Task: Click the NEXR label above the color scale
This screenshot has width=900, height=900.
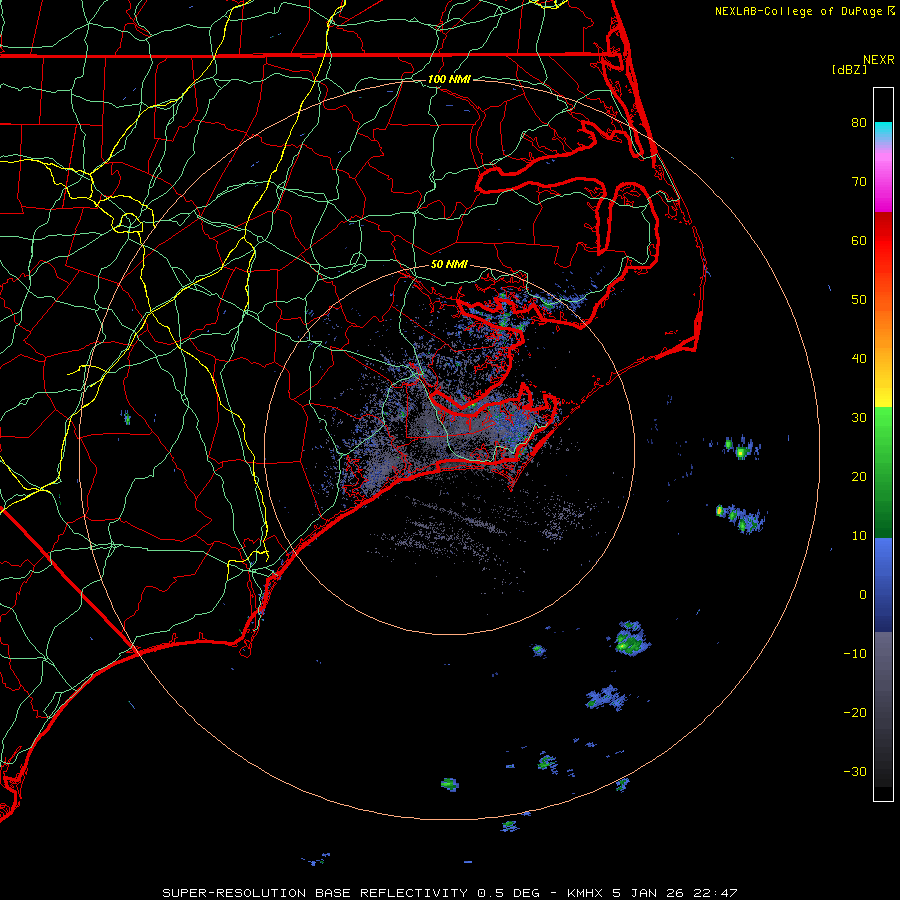Action: [879, 60]
